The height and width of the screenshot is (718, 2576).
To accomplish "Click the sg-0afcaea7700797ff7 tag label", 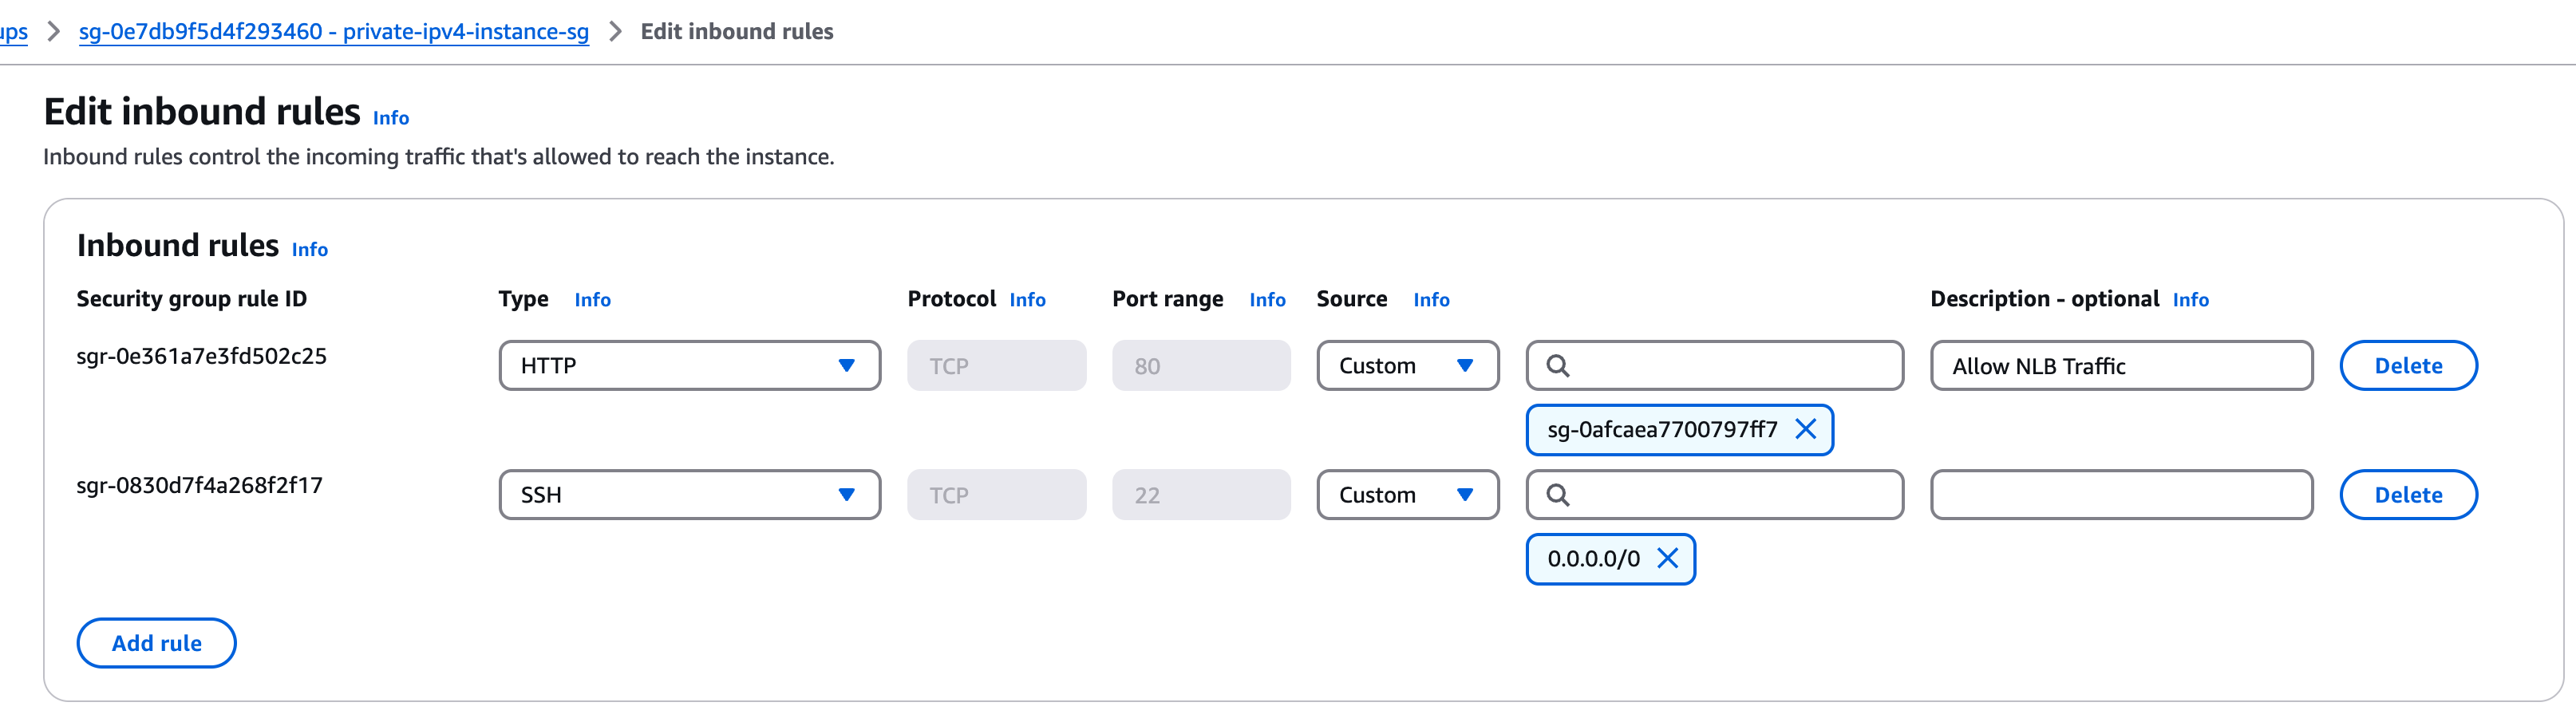I will [1662, 429].
